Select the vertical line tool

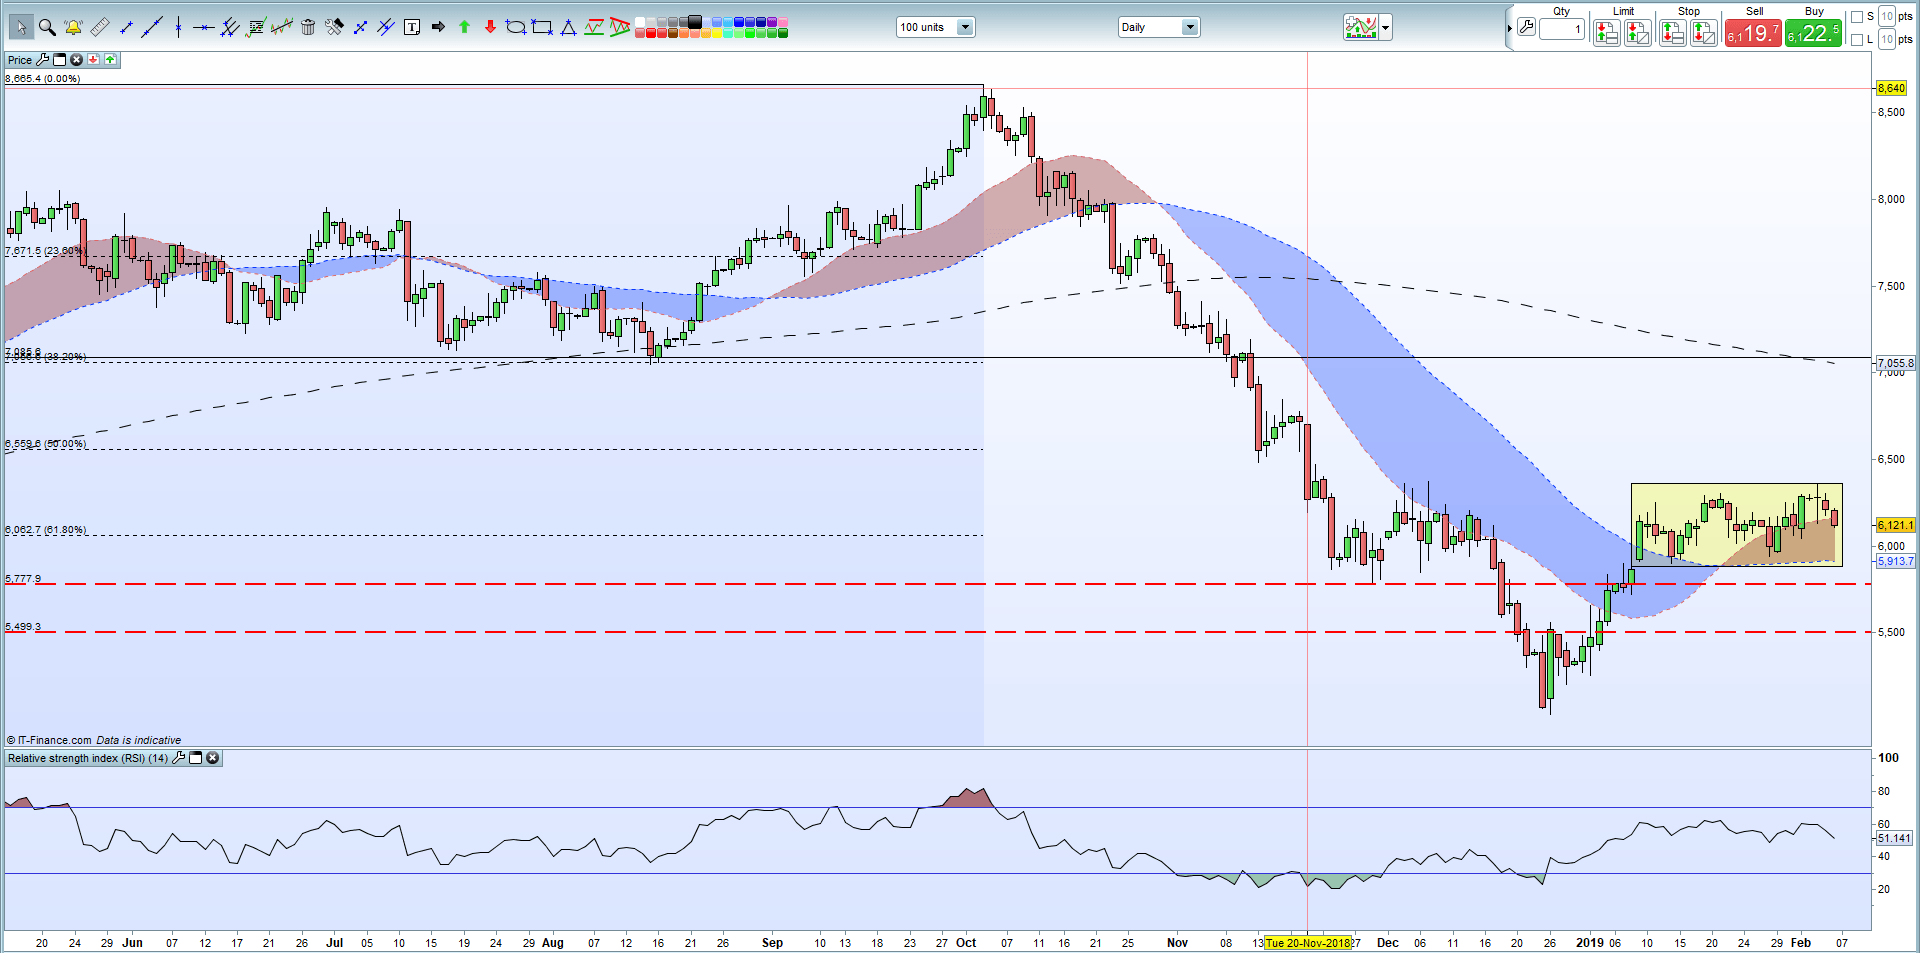pyautogui.click(x=178, y=27)
